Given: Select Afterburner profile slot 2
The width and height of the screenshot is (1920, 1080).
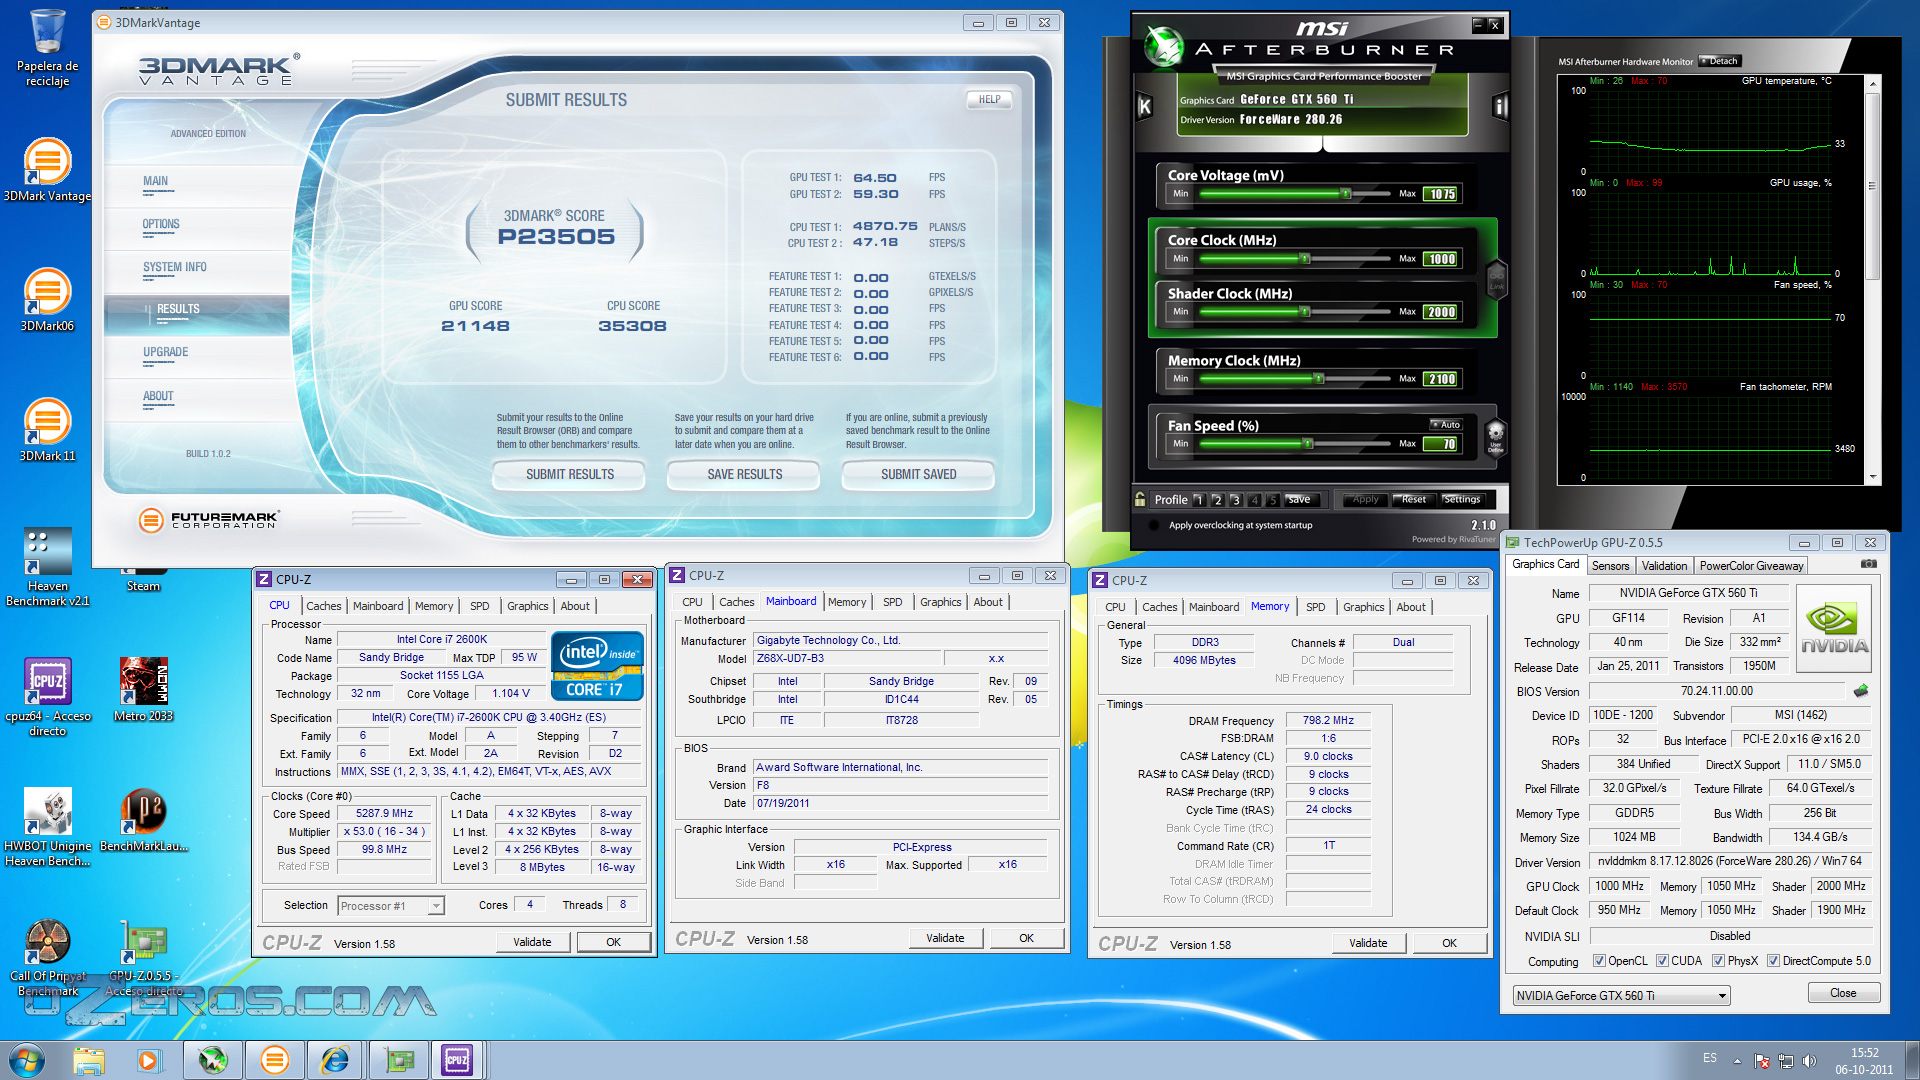Looking at the screenshot, I should point(1217,499).
